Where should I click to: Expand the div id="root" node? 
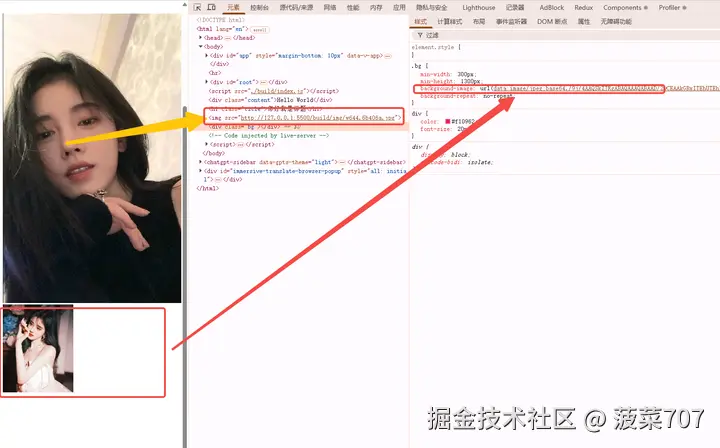tap(206, 82)
